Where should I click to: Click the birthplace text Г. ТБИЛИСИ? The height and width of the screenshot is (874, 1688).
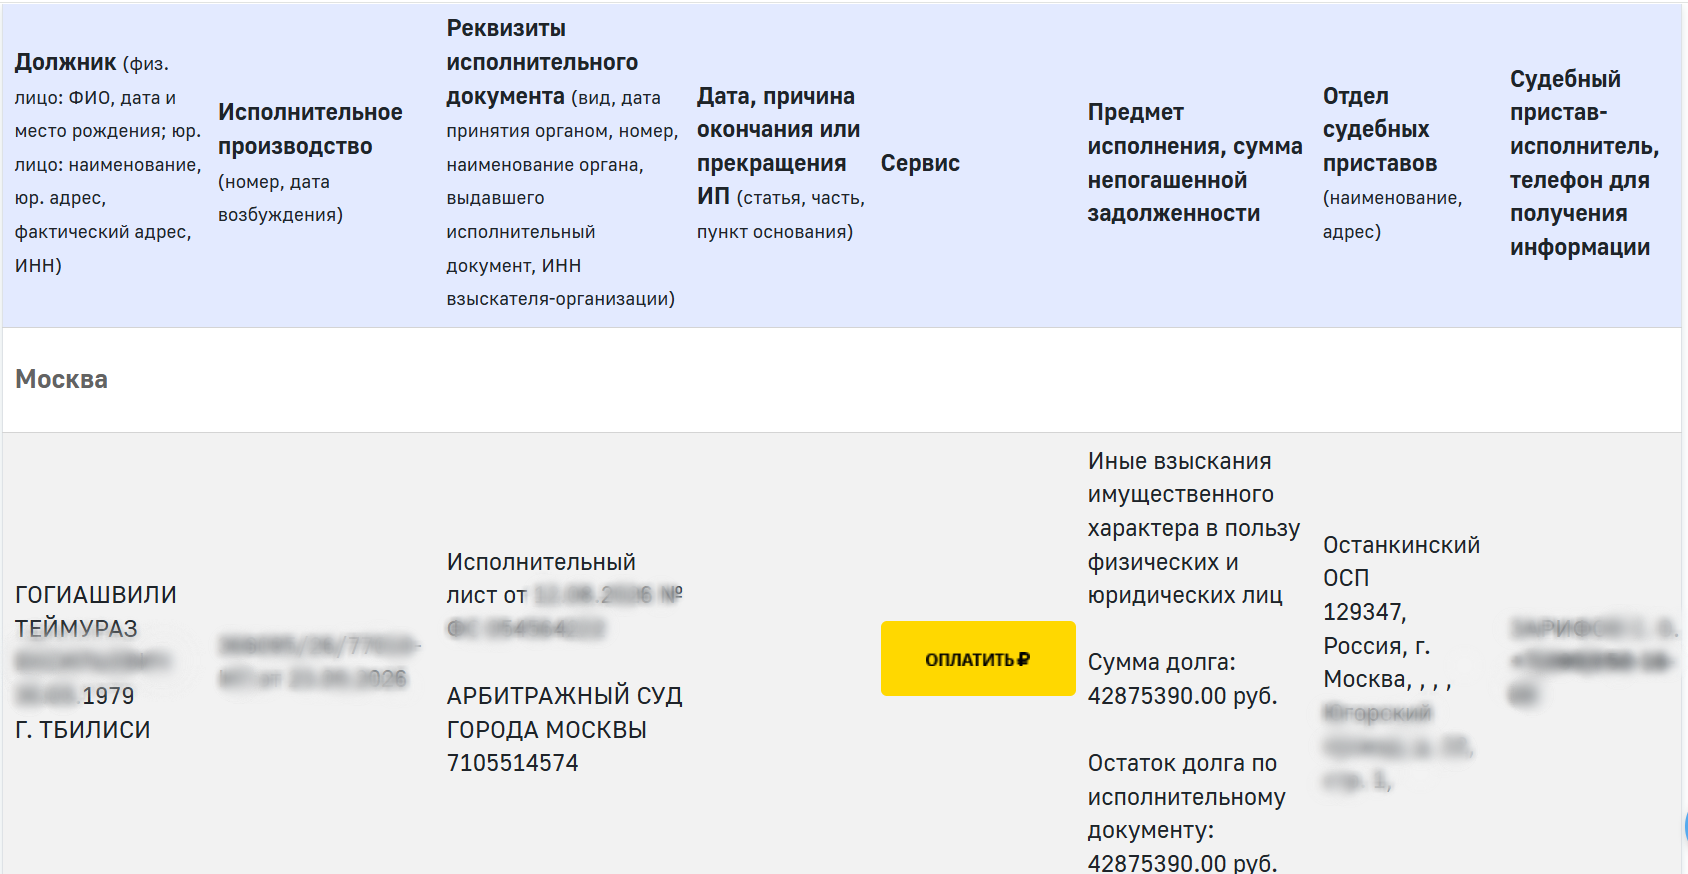tap(82, 729)
